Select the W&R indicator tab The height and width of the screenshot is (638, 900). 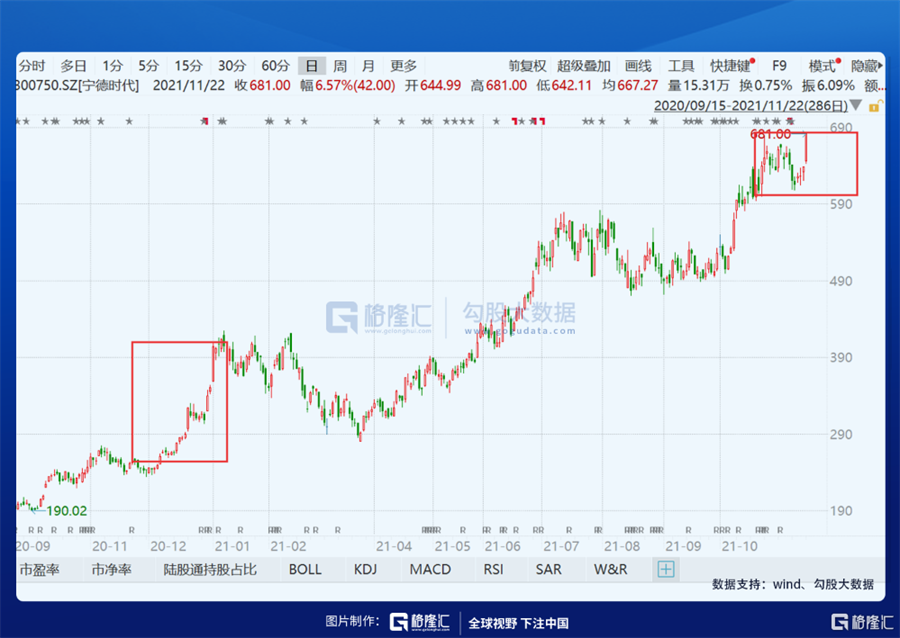pos(610,570)
